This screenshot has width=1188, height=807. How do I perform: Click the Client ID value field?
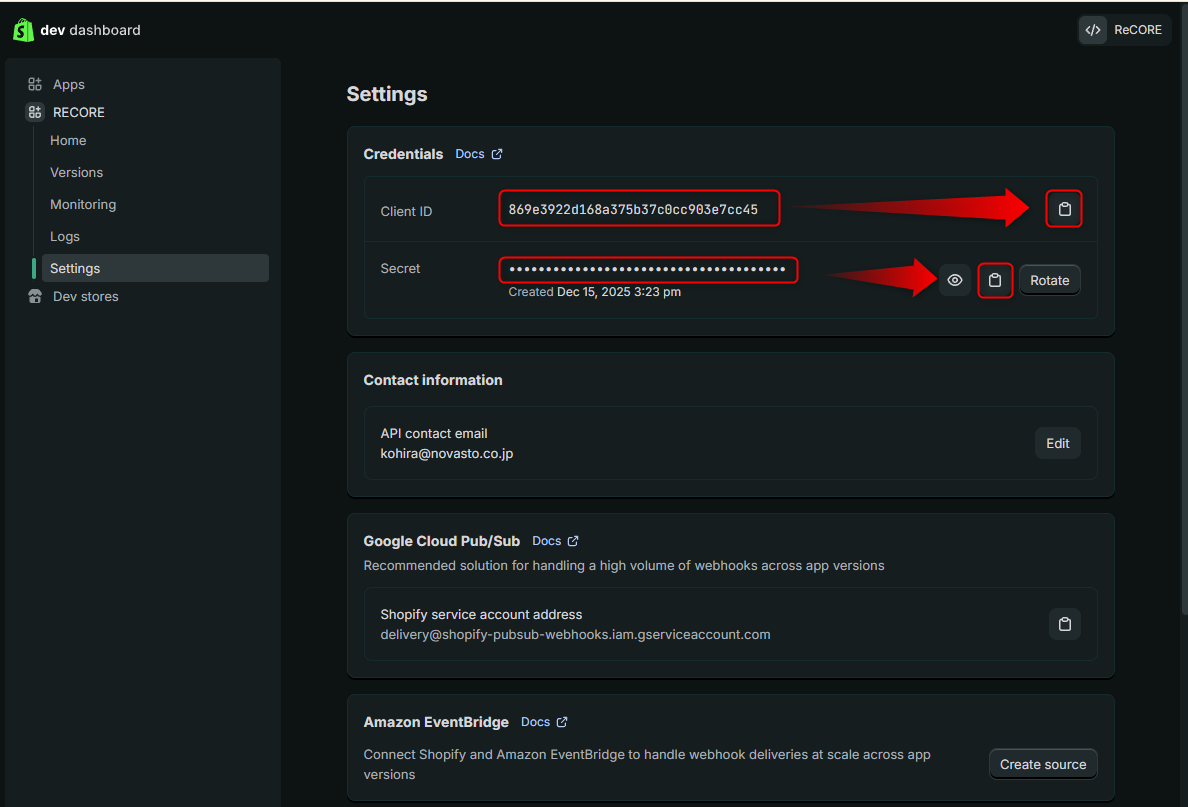point(638,210)
